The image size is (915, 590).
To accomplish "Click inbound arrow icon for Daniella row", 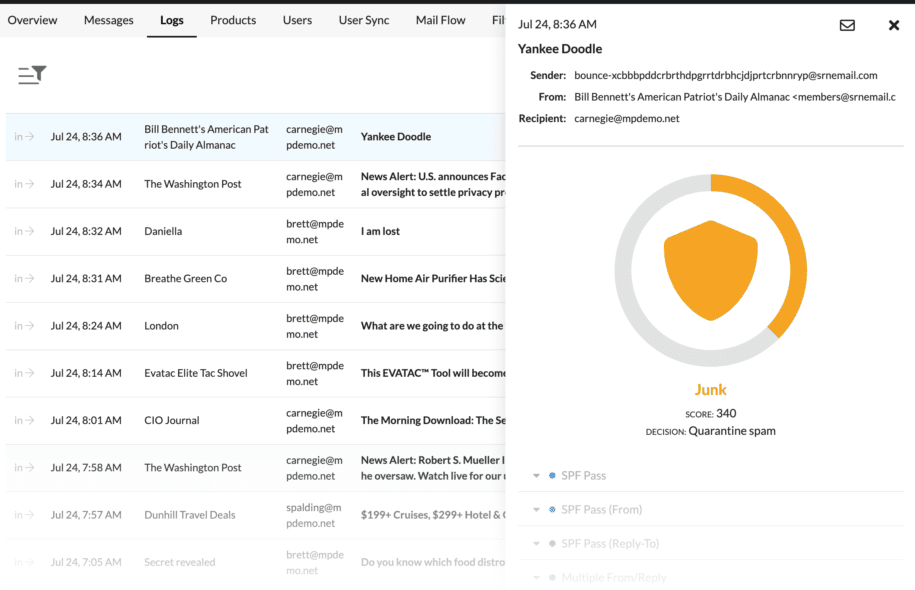I will click(24, 231).
